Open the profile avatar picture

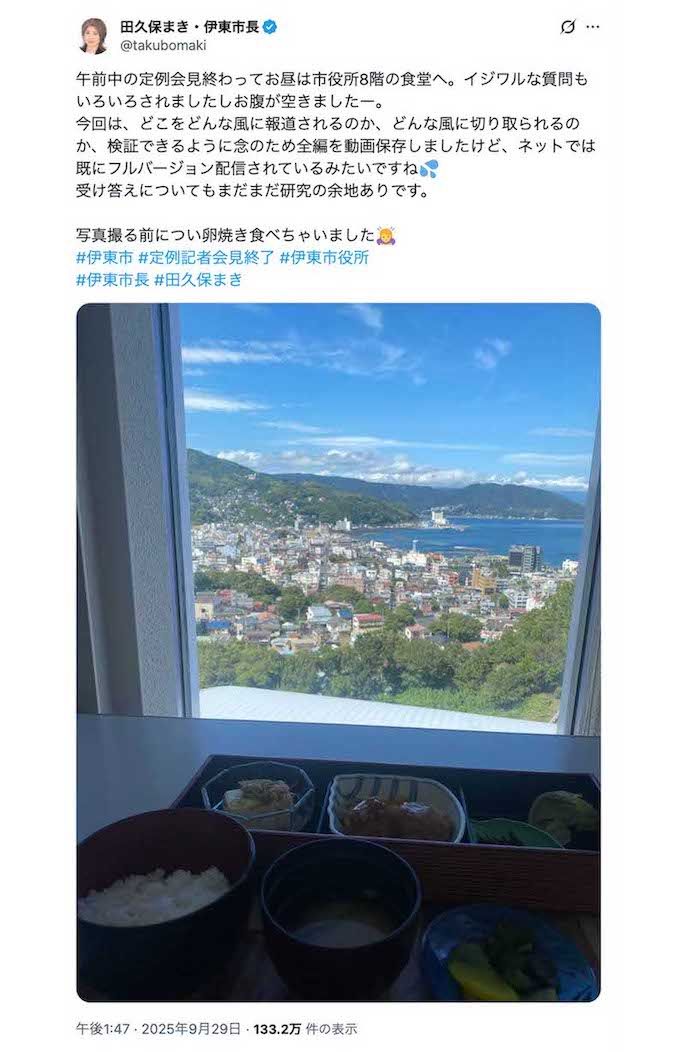tap(93, 36)
